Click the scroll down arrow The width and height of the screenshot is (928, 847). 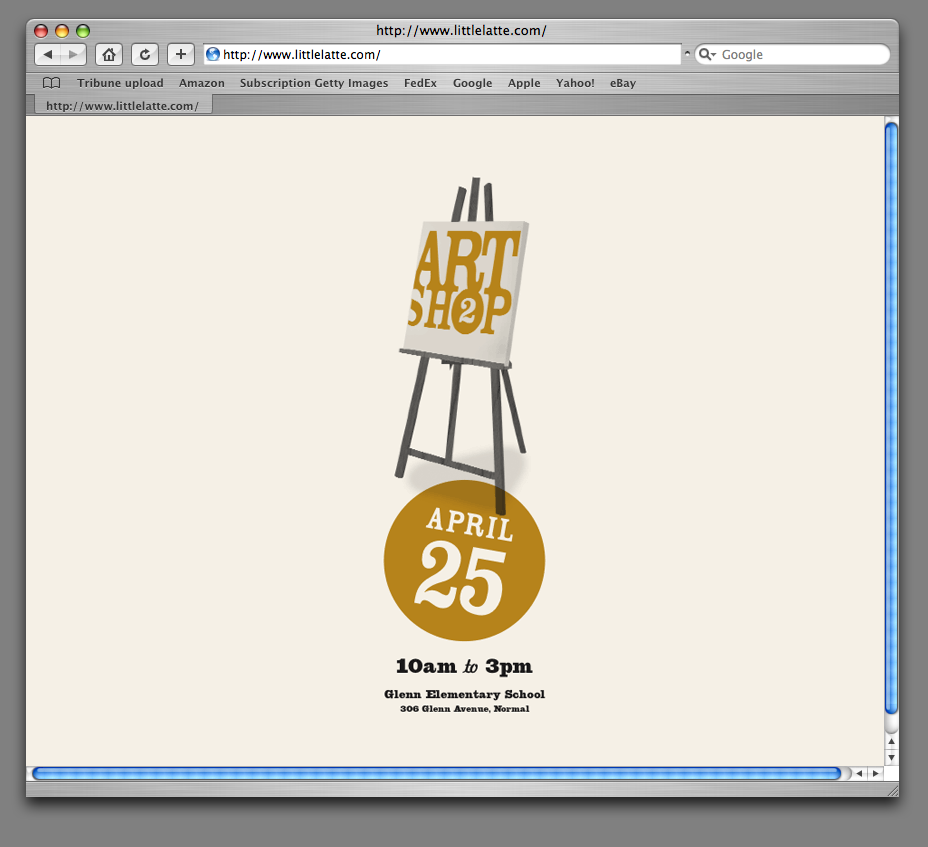pos(891,757)
